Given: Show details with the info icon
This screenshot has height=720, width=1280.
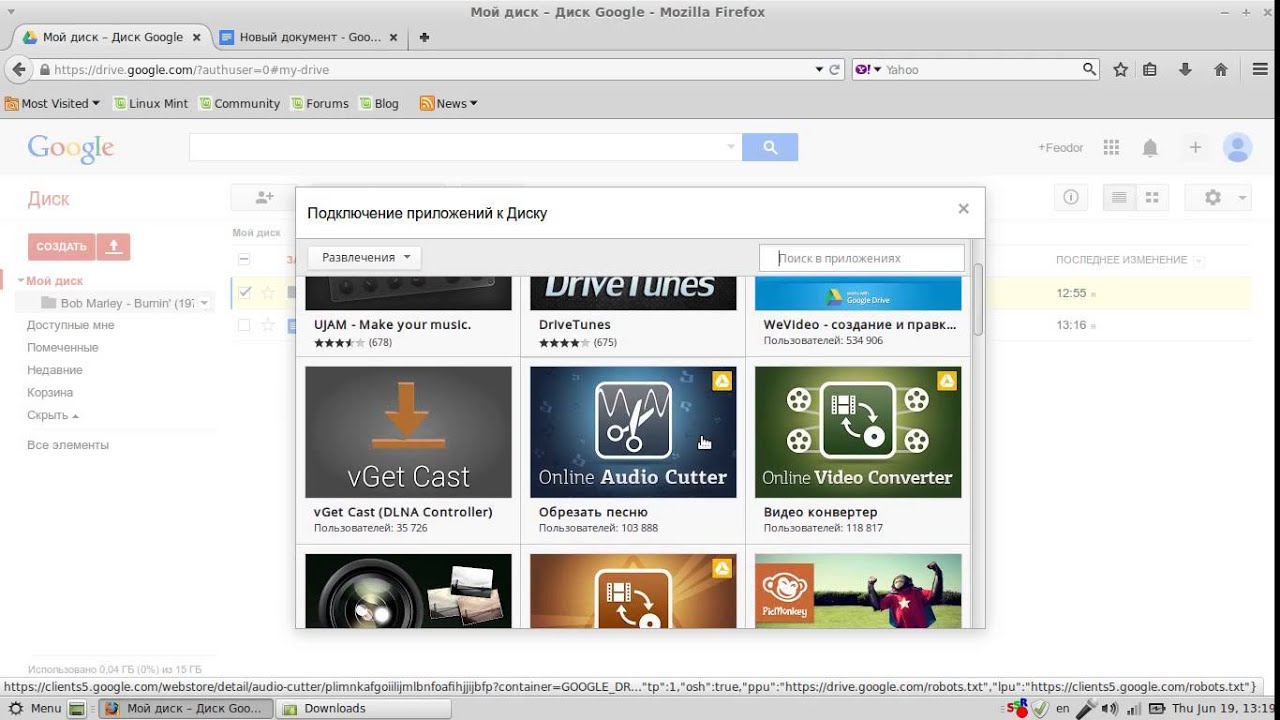Looking at the screenshot, I should (x=1070, y=197).
